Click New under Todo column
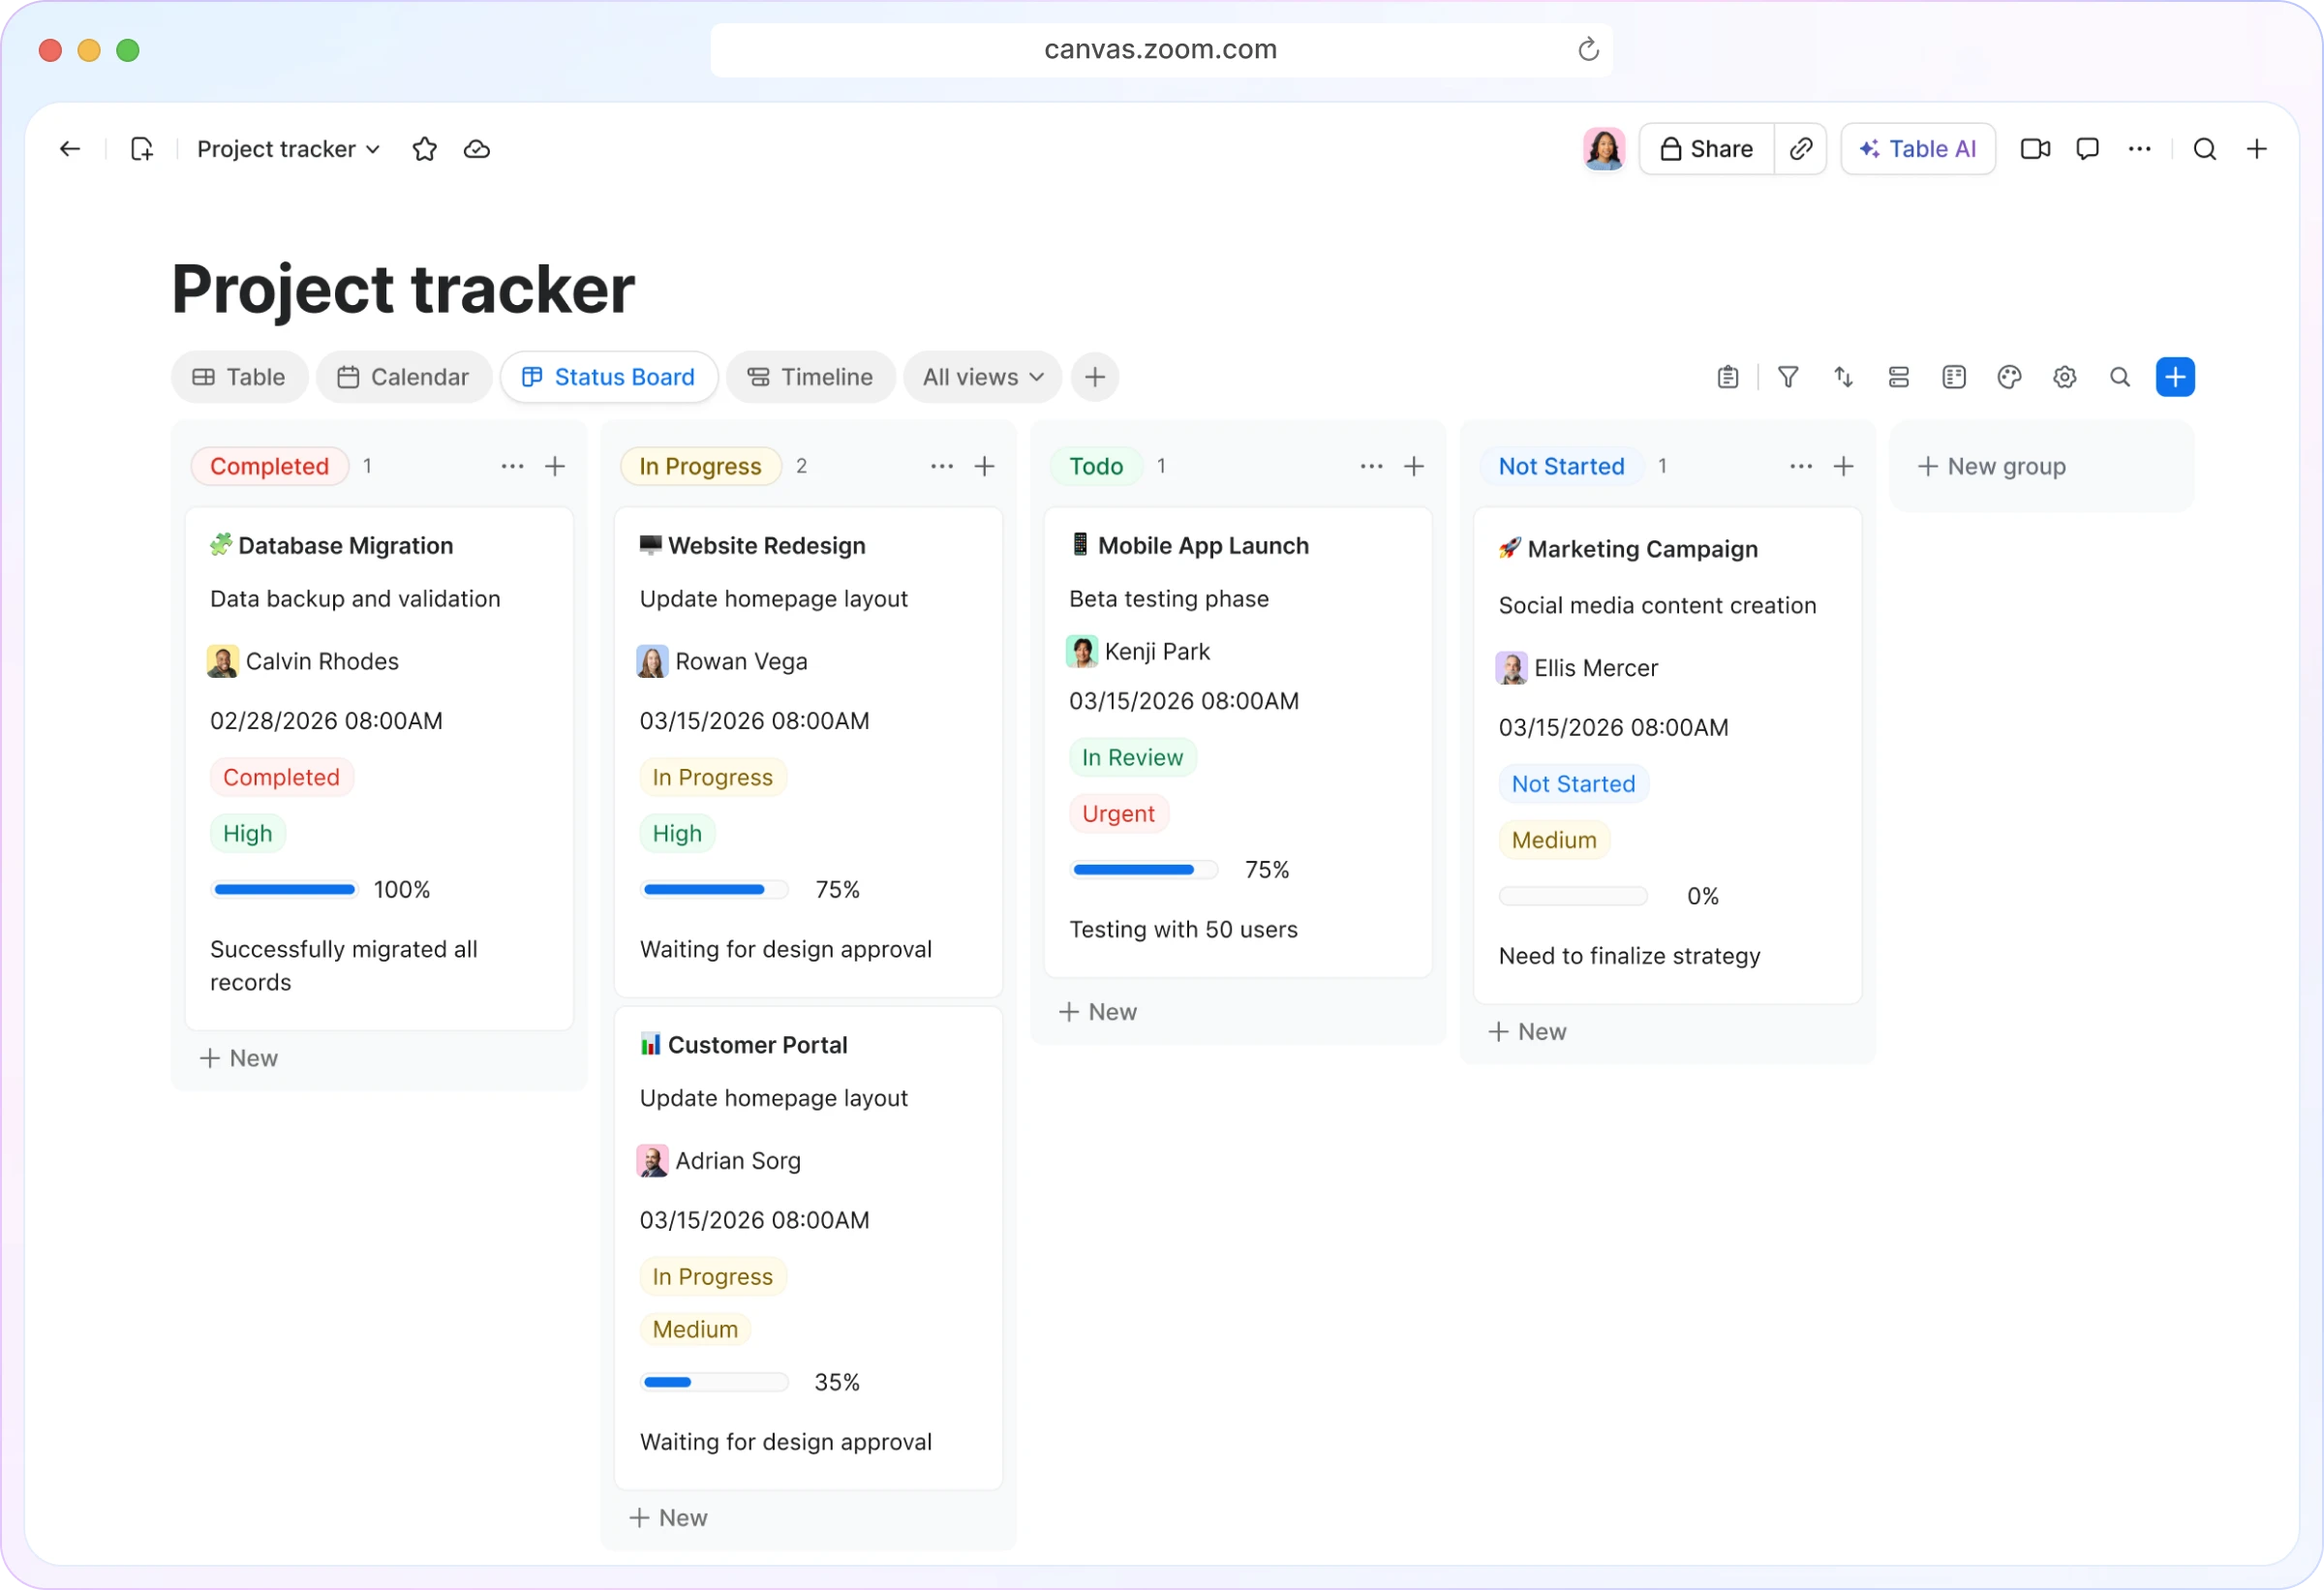The image size is (2324, 1590). pos(1099,1012)
